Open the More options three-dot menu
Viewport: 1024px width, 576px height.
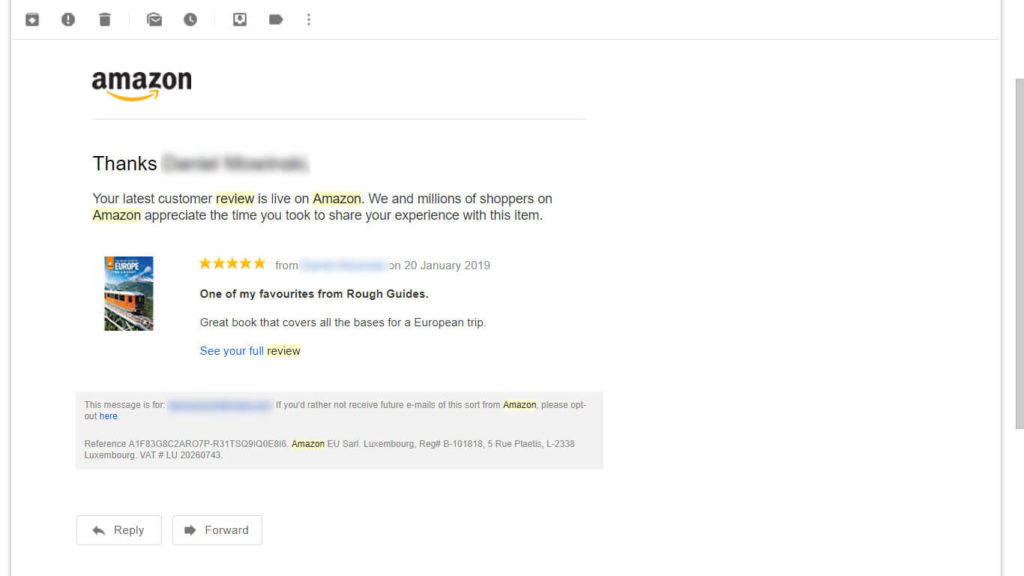tap(309, 20)
